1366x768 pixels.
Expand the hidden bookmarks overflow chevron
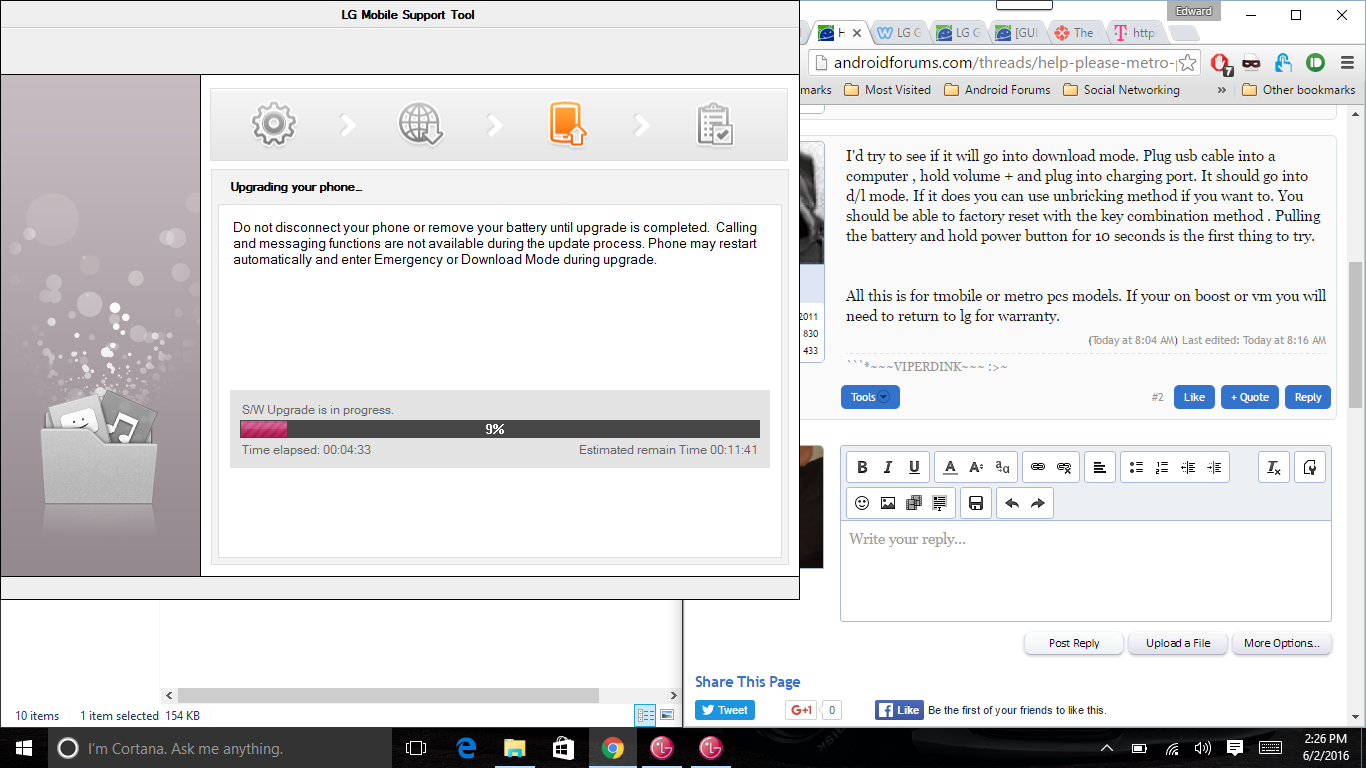tap(1221, 90)
